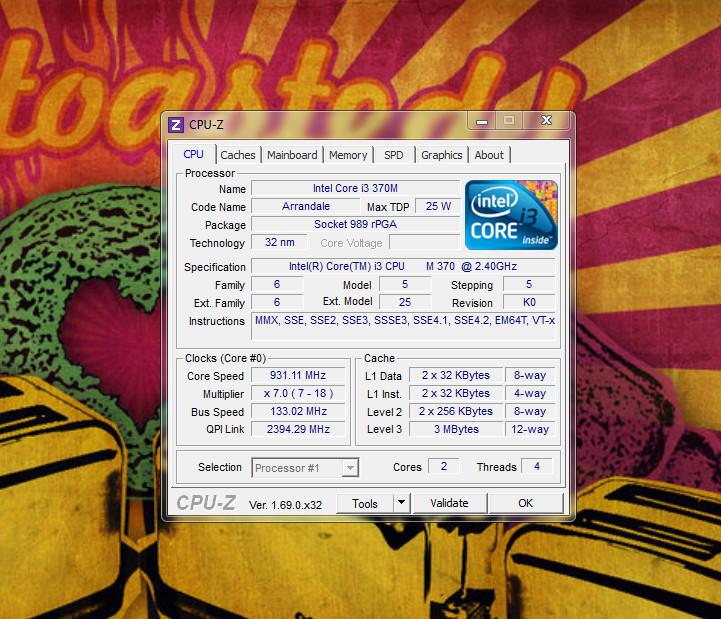Click the Name field Intel Core i3 370M
Viewport: 721px width, 619px height.
[x=355, y=188]
